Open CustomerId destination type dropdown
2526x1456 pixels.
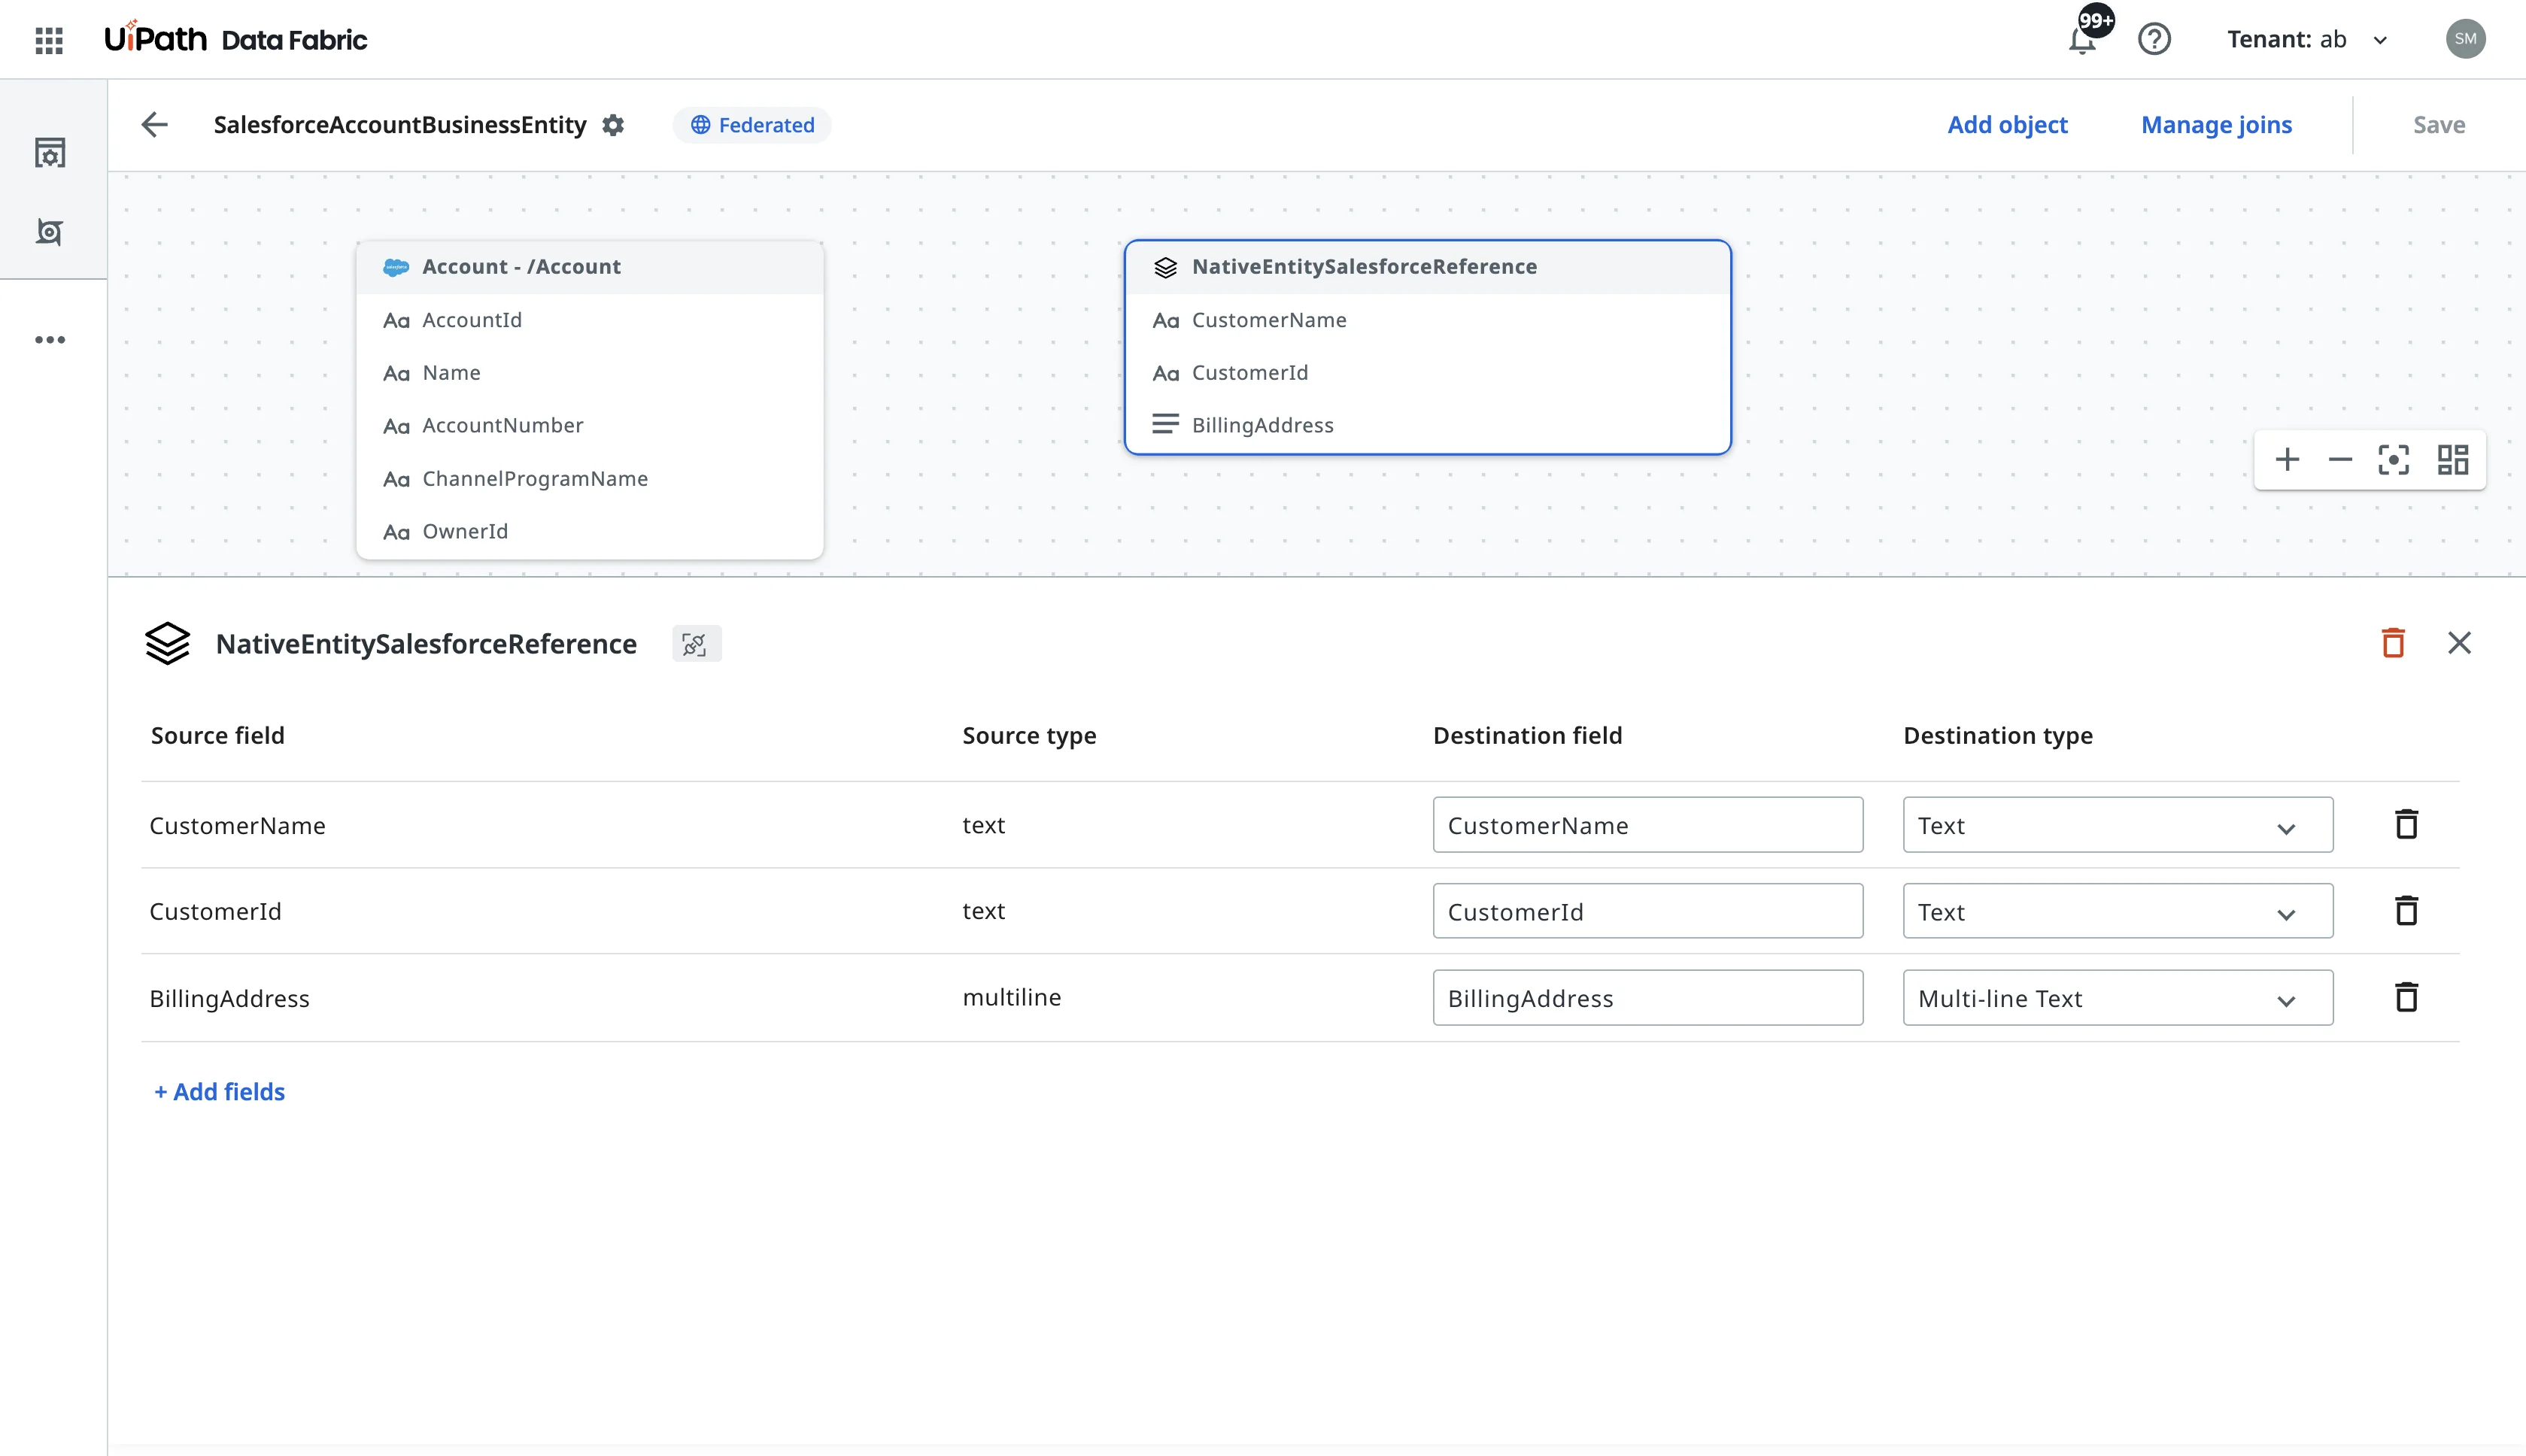[x=2117, y=911]
